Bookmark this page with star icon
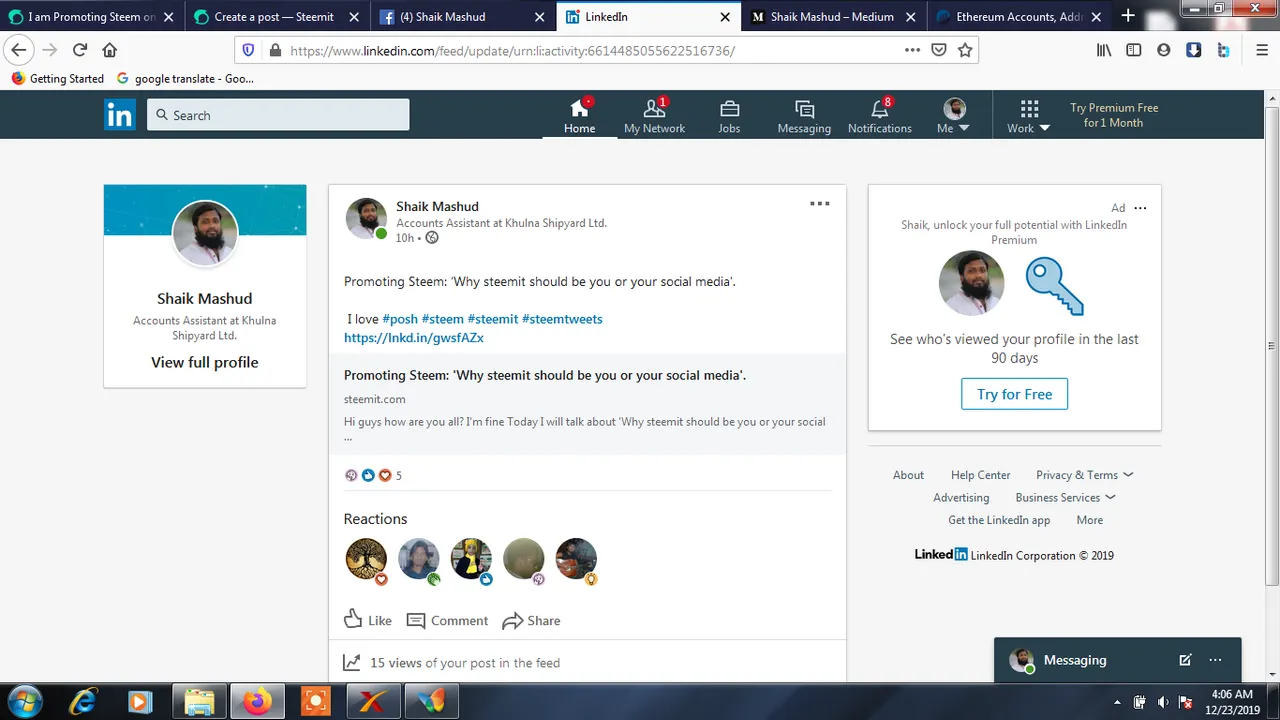Screen dimensions: 1280x720 (965, 50)
